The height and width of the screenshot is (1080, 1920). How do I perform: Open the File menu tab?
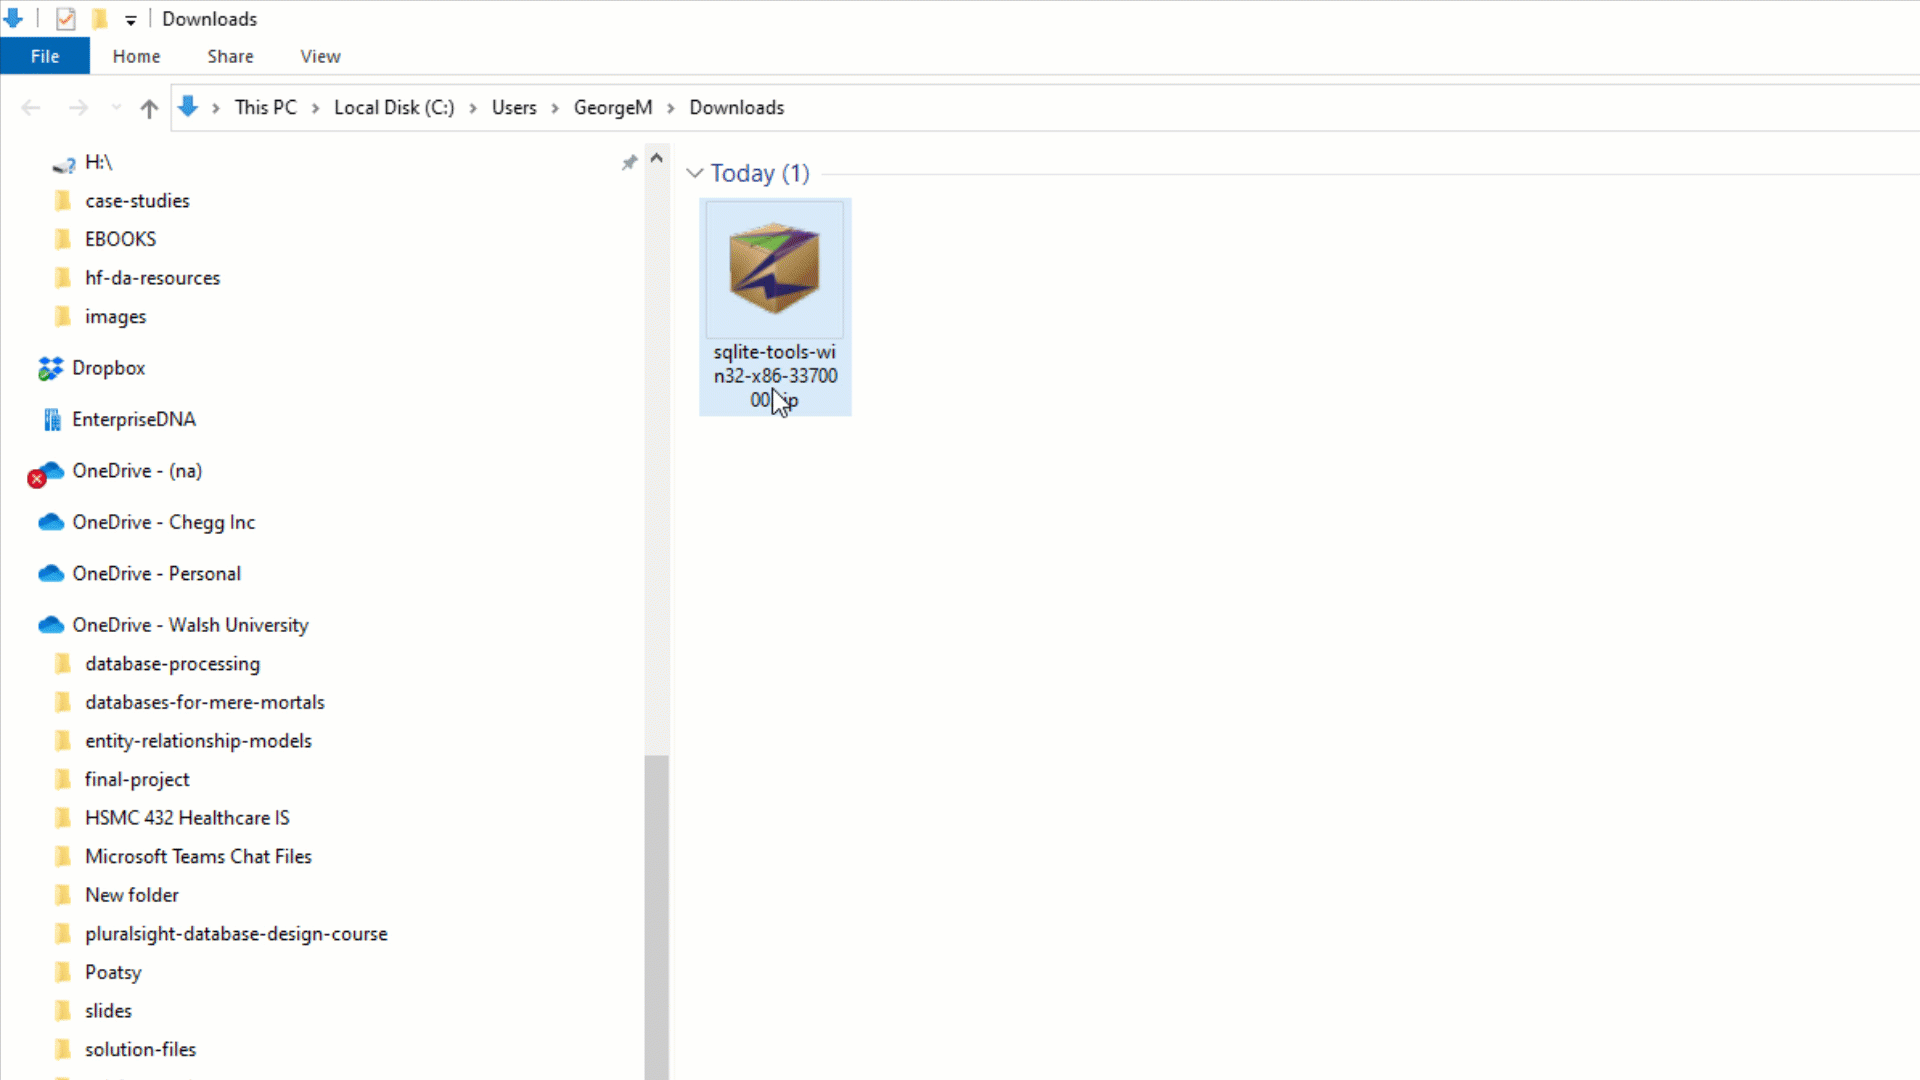45,56
